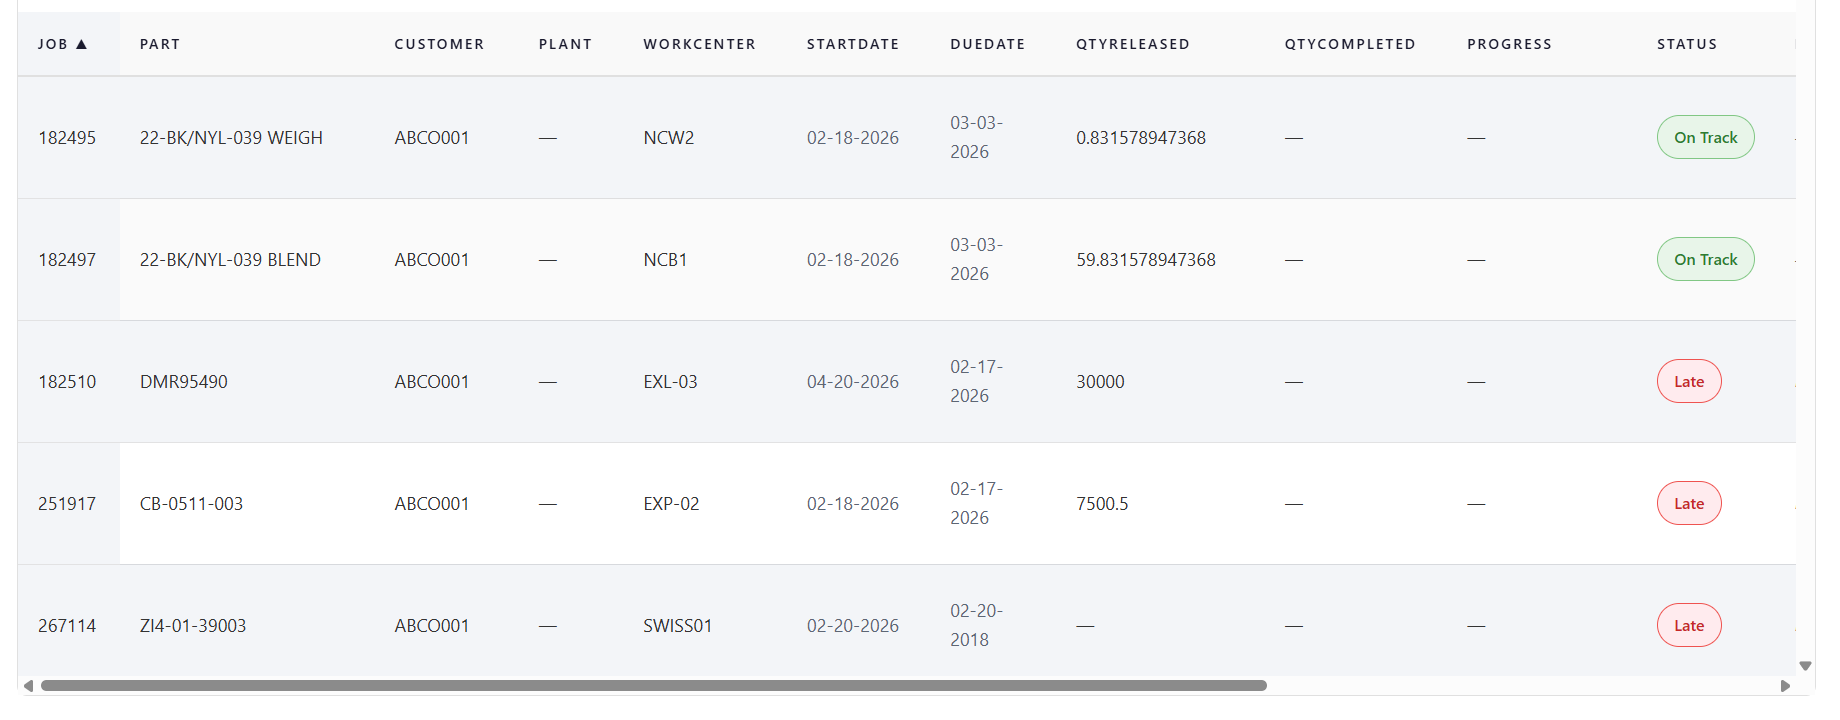Sort by the CUSTOMER column header
1840x720 pixels.
pos(439,43)
